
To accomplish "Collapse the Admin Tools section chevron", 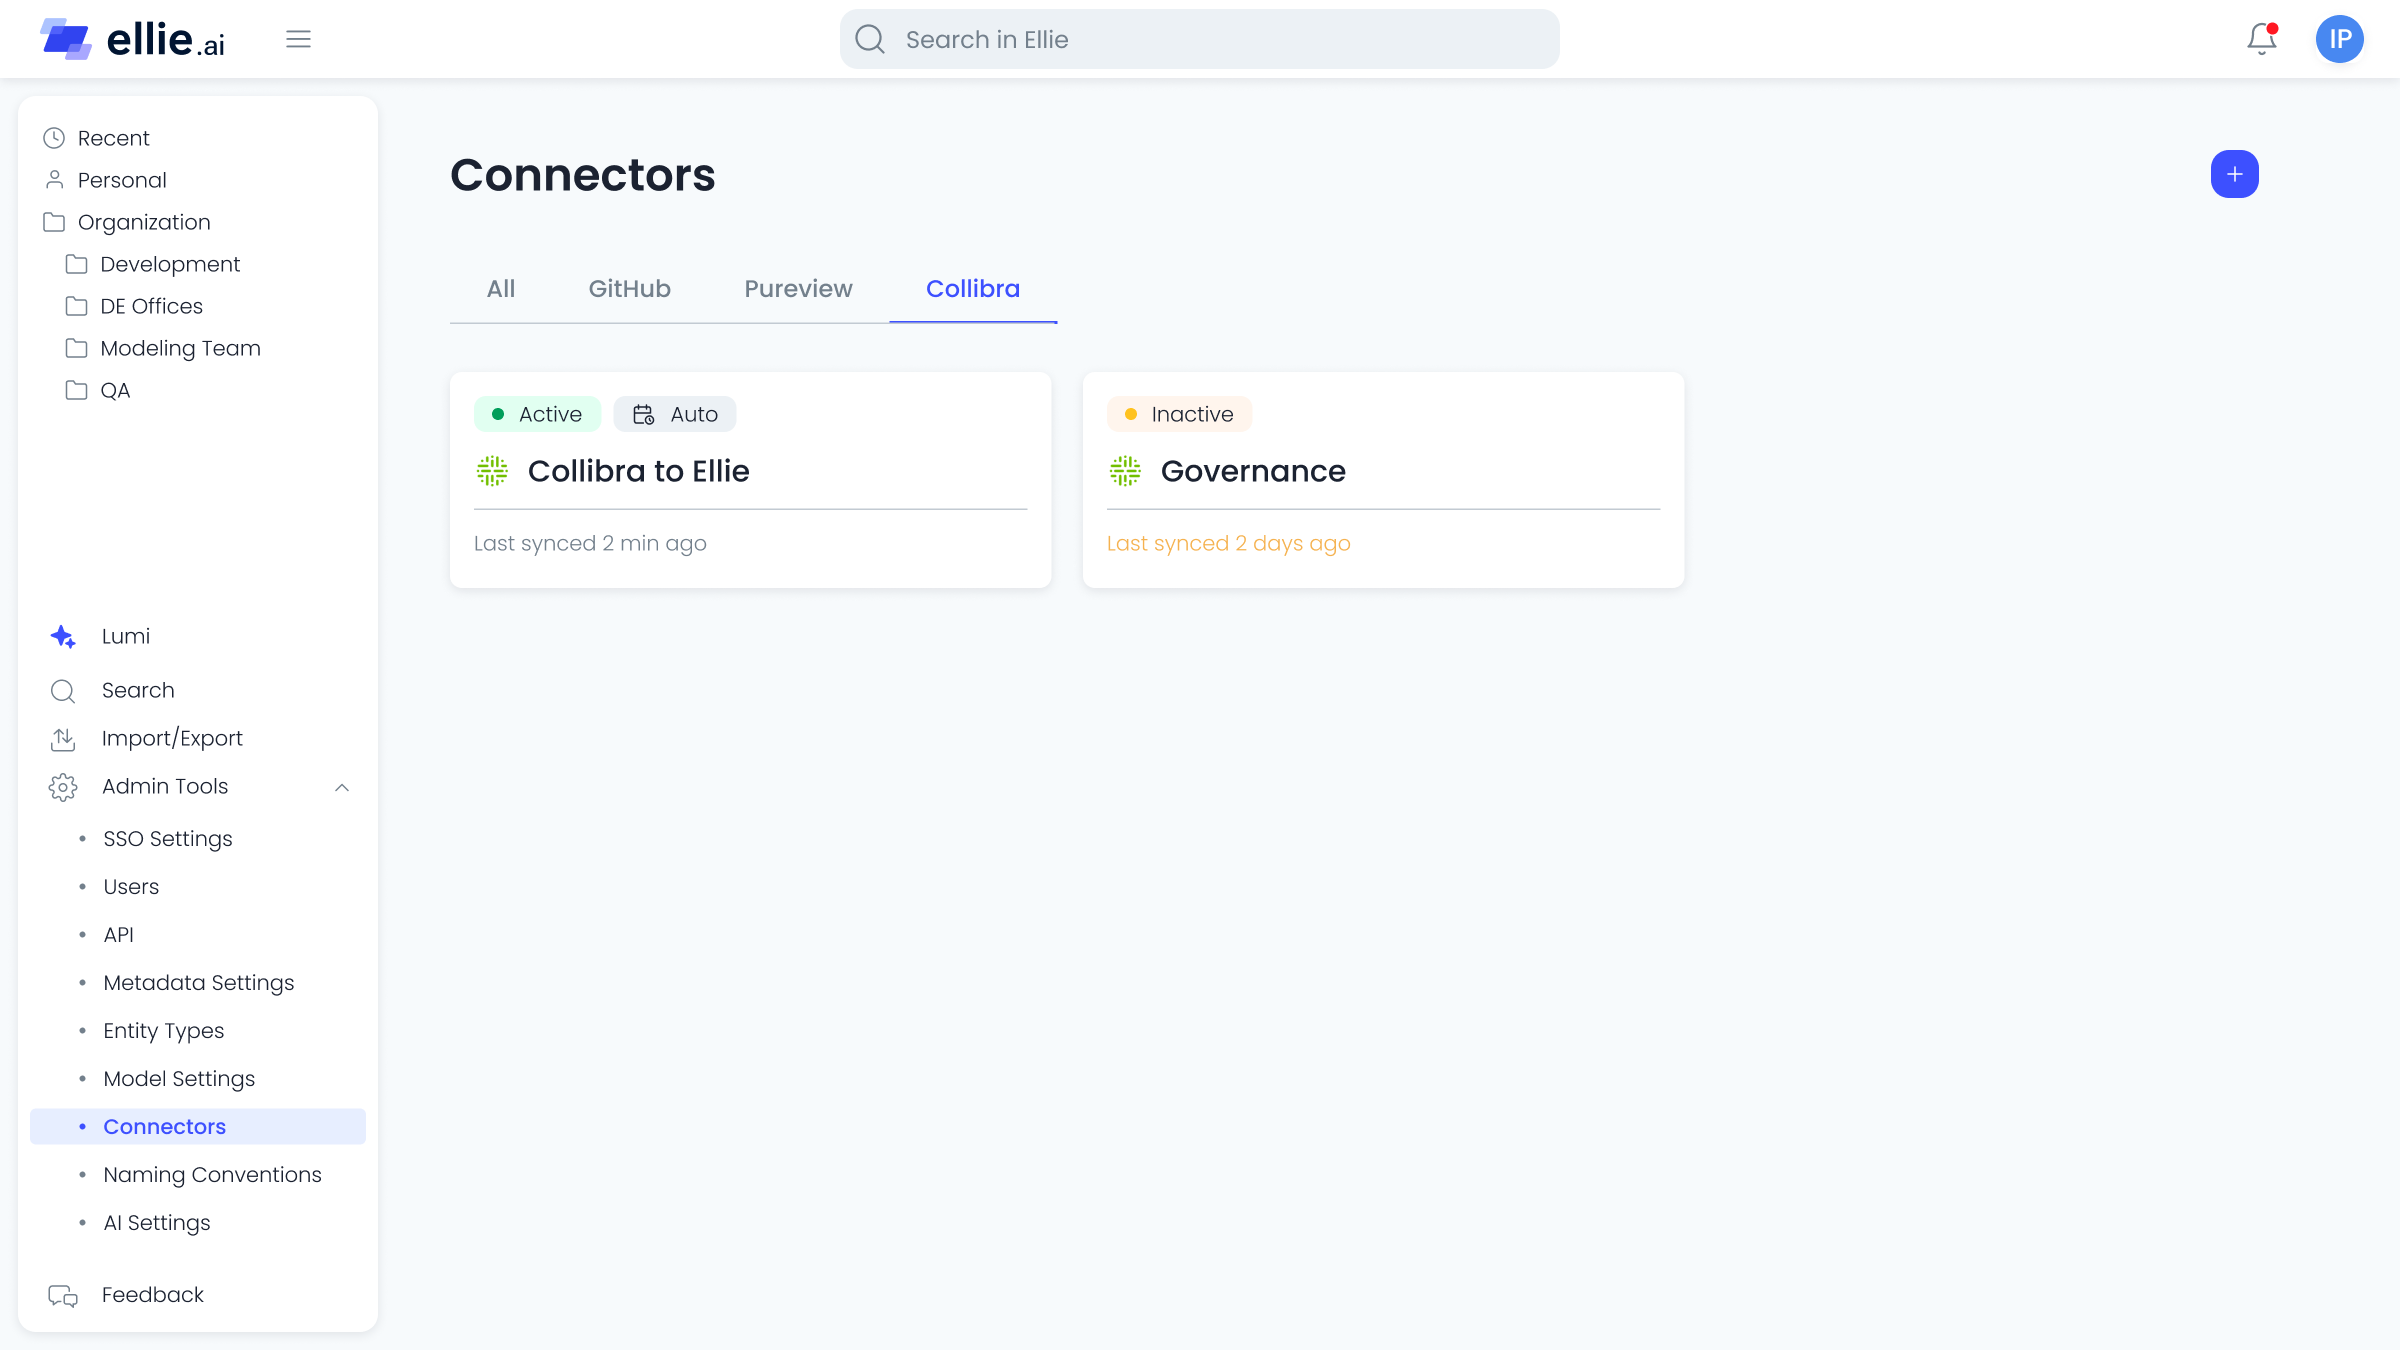I will tap(342, 787).
